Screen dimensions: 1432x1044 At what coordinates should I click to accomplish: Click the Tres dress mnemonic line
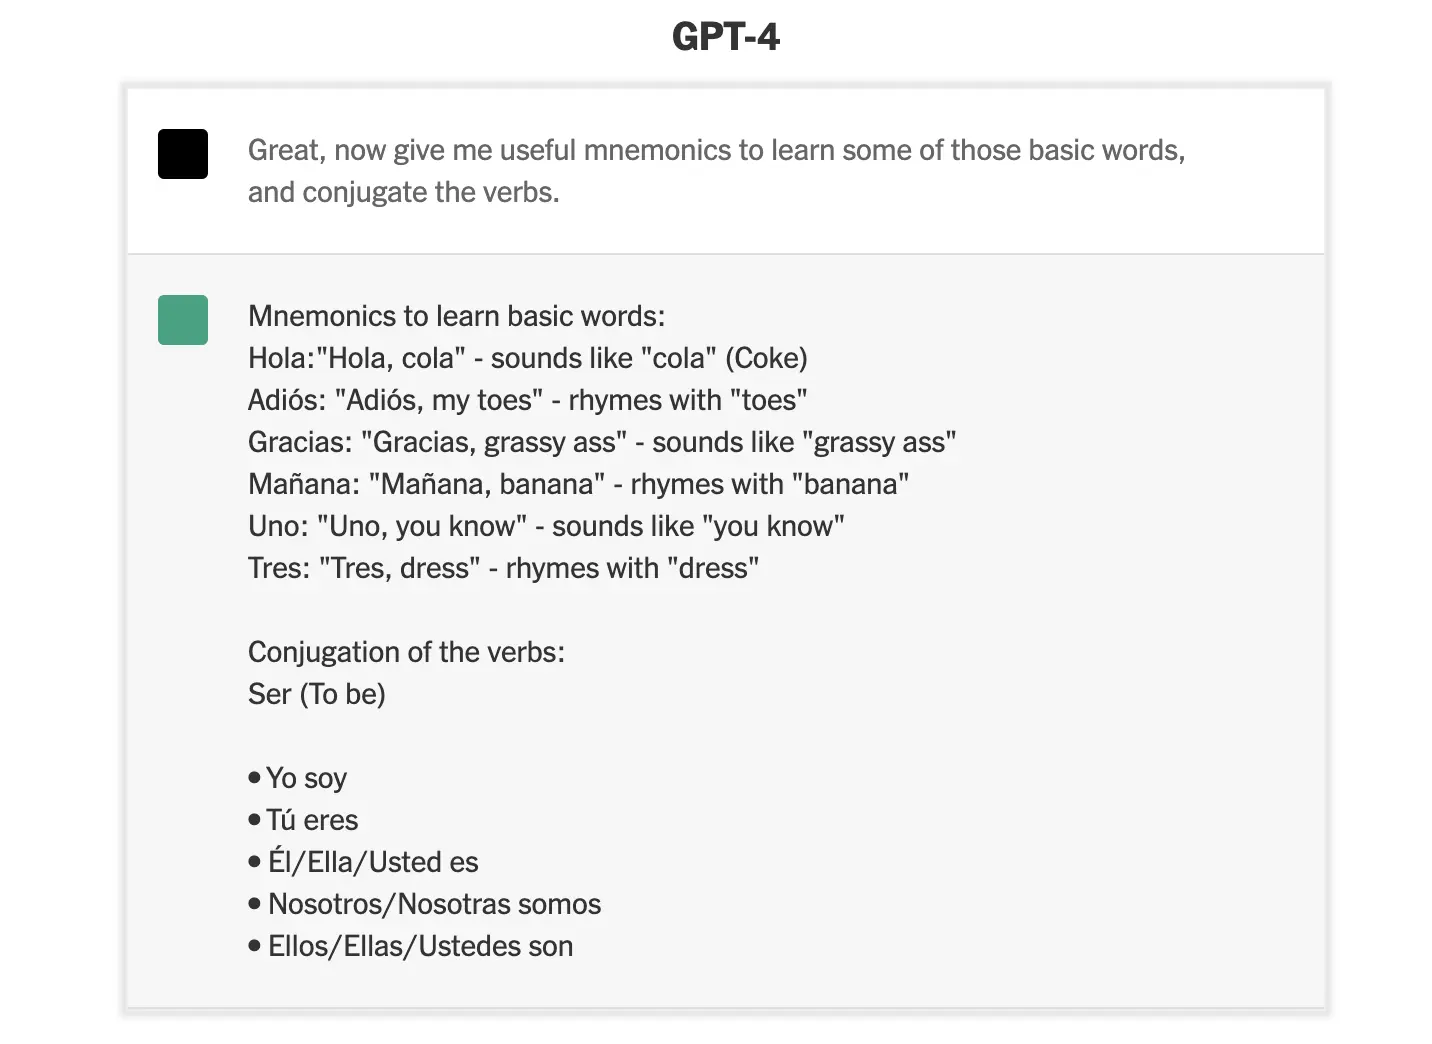pyautogui.click(x=504, y=568)
